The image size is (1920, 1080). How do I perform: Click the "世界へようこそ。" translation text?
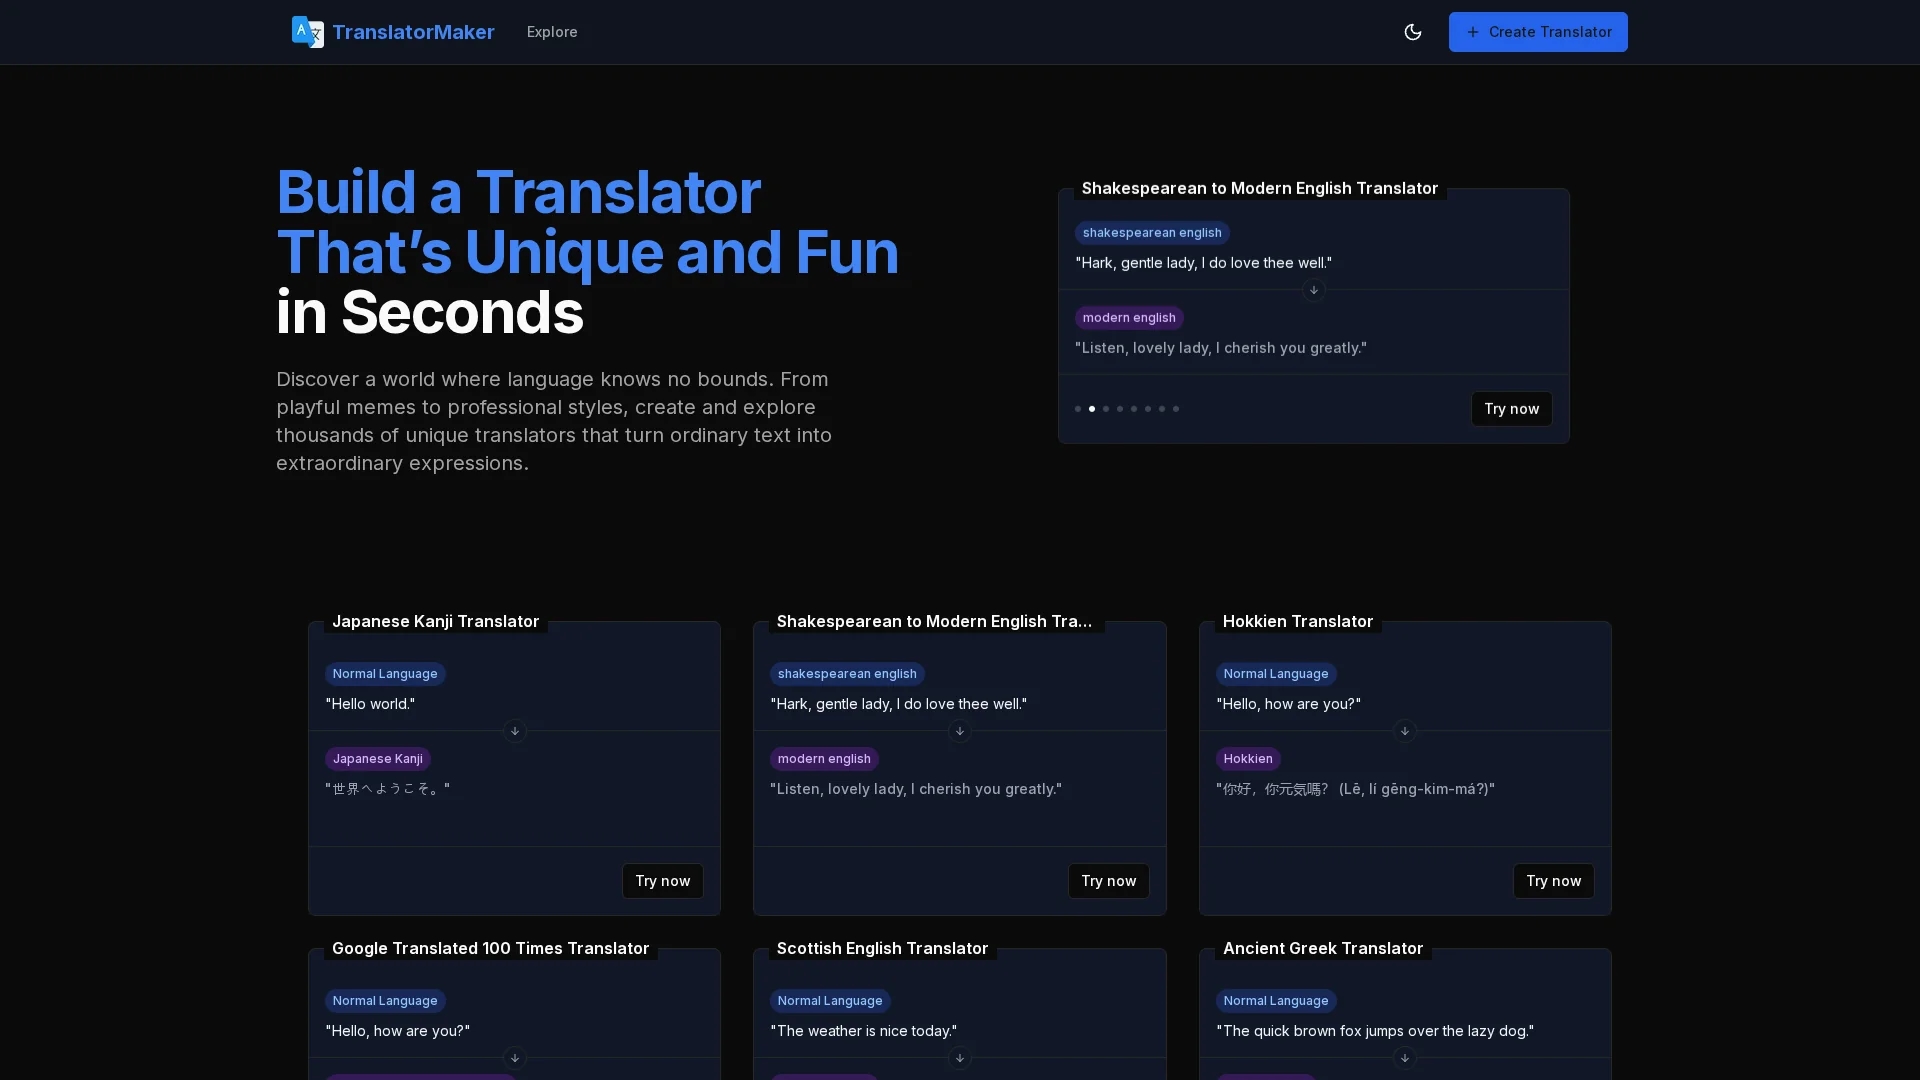click(387, 789)
